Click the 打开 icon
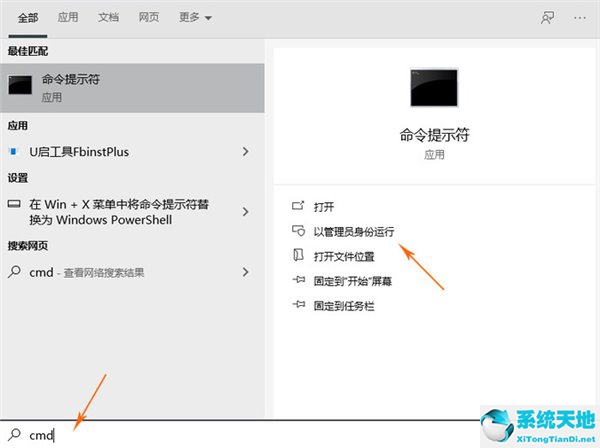Screen dimensions: 600x448 coord(298,206)
